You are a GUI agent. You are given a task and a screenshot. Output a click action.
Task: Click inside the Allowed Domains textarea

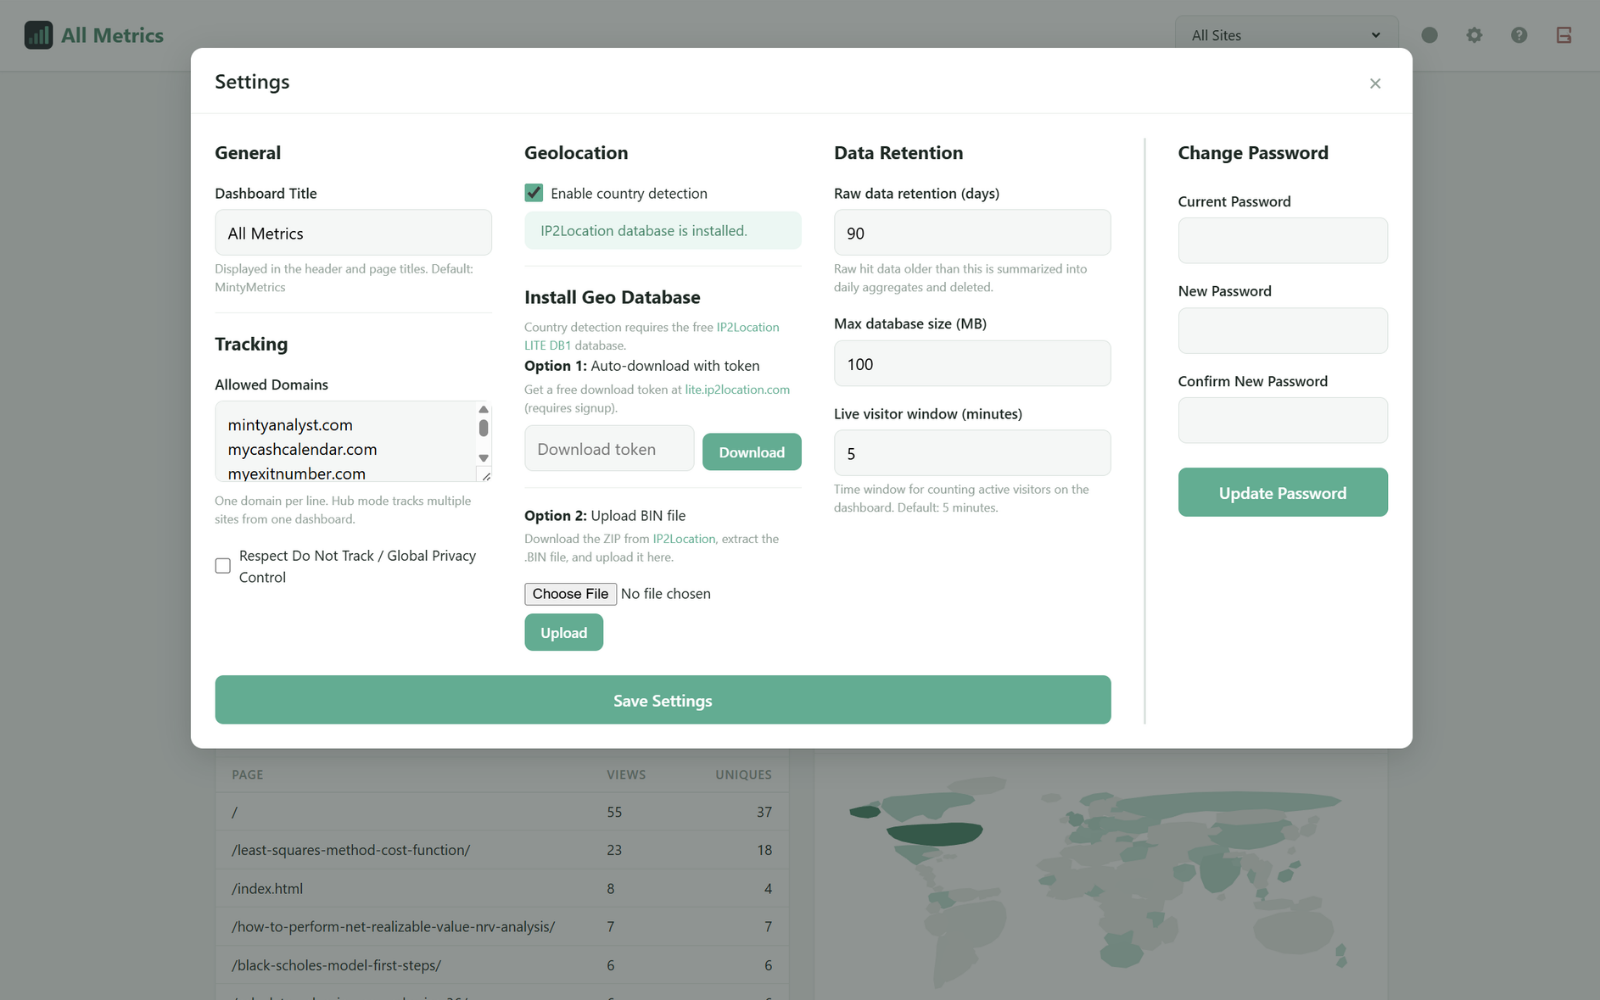pyautogui.click(x=345, y=442)
